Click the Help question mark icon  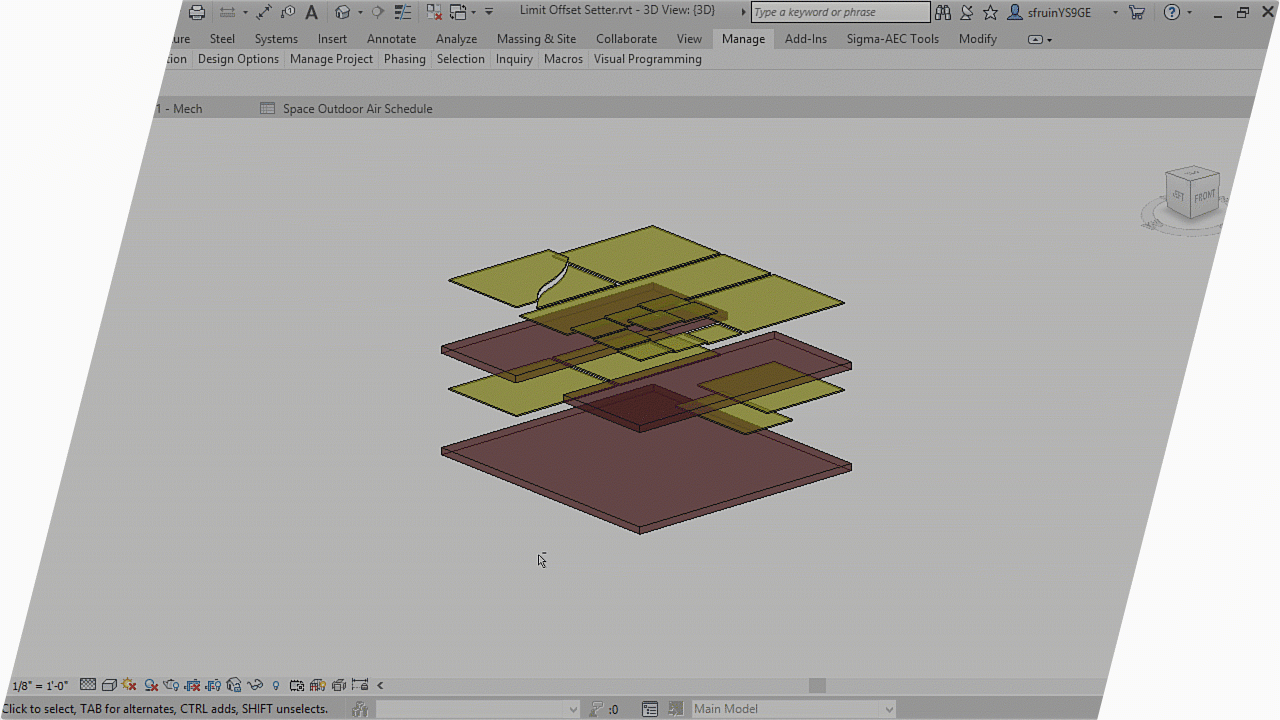1172,13
